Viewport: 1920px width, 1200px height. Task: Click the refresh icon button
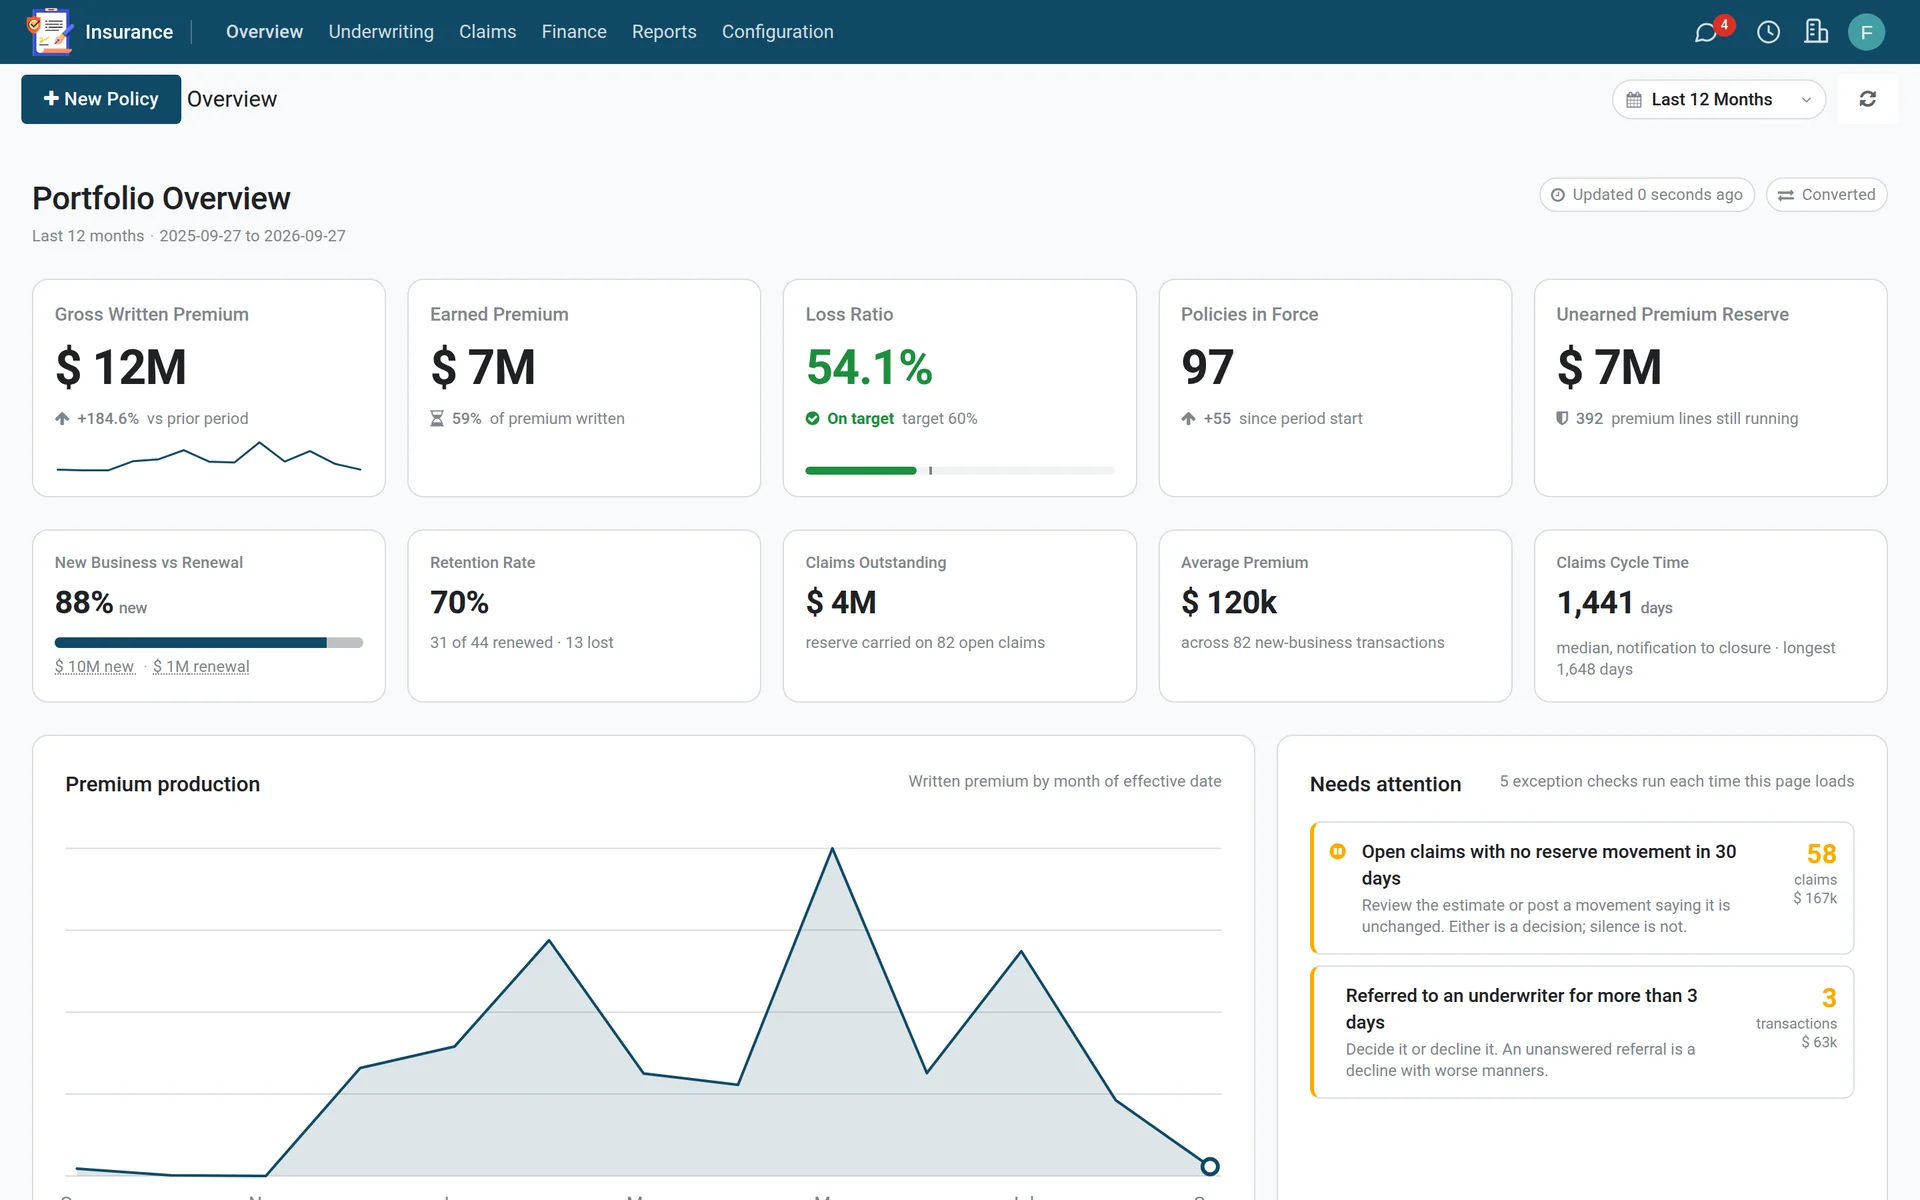coord(1867,99)
